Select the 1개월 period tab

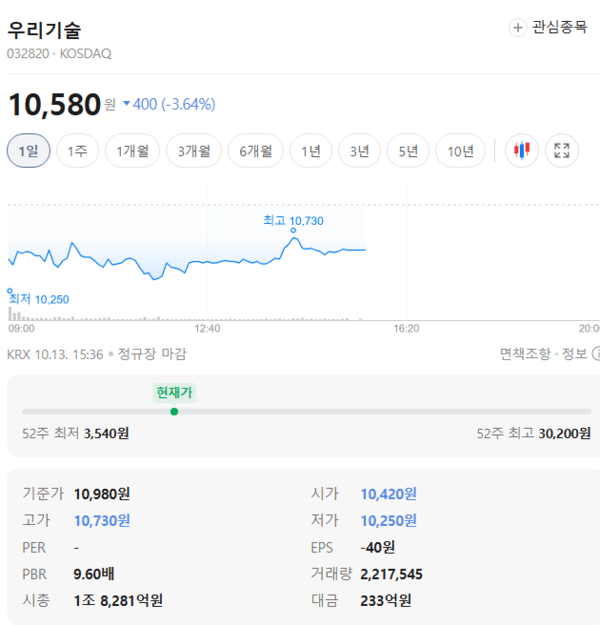132,151
